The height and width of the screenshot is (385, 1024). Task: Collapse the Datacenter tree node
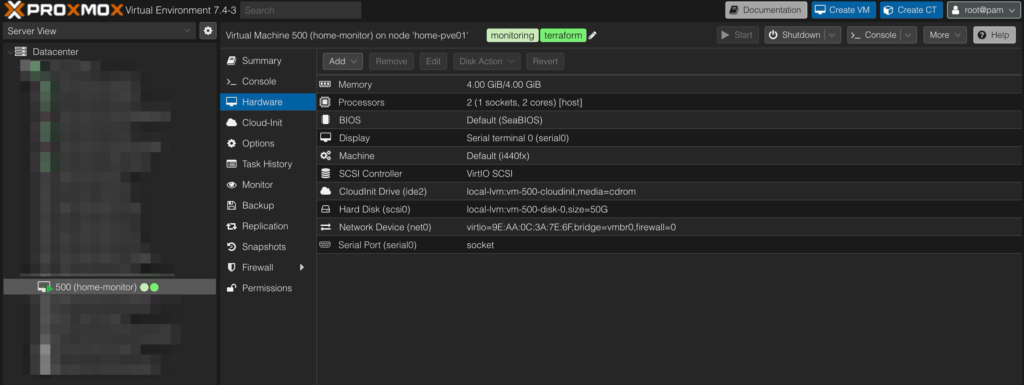9,52
